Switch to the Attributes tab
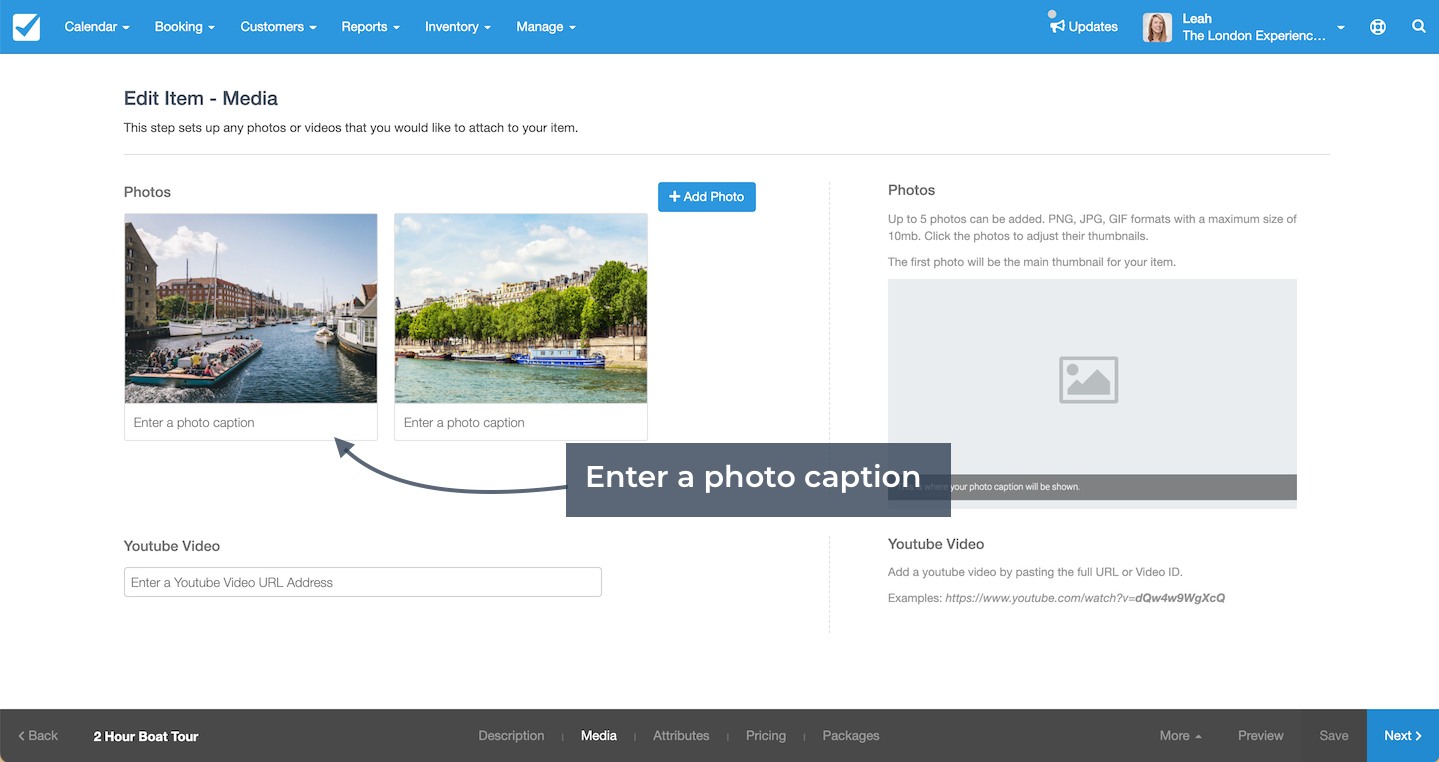Screen dimensions: 1439x762 point(681,736)
